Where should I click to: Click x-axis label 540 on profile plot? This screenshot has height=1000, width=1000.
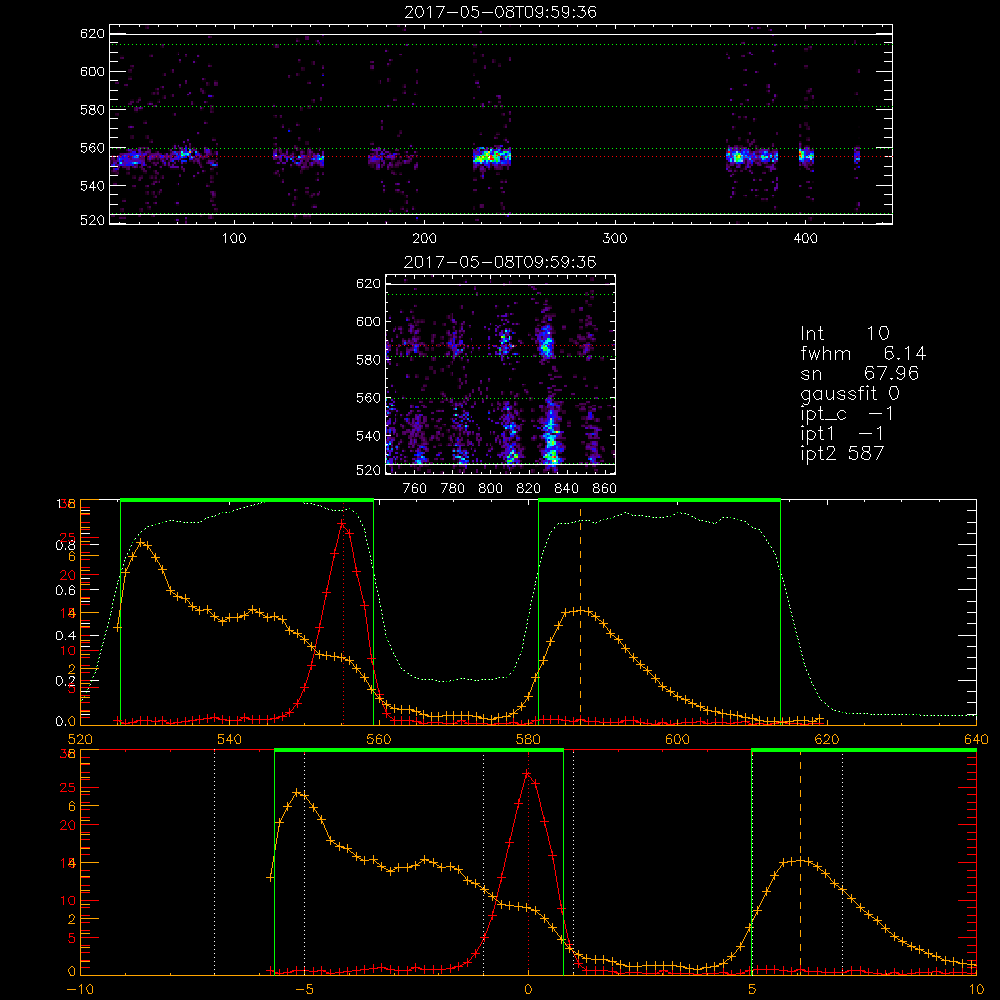[x=229, y=739]
